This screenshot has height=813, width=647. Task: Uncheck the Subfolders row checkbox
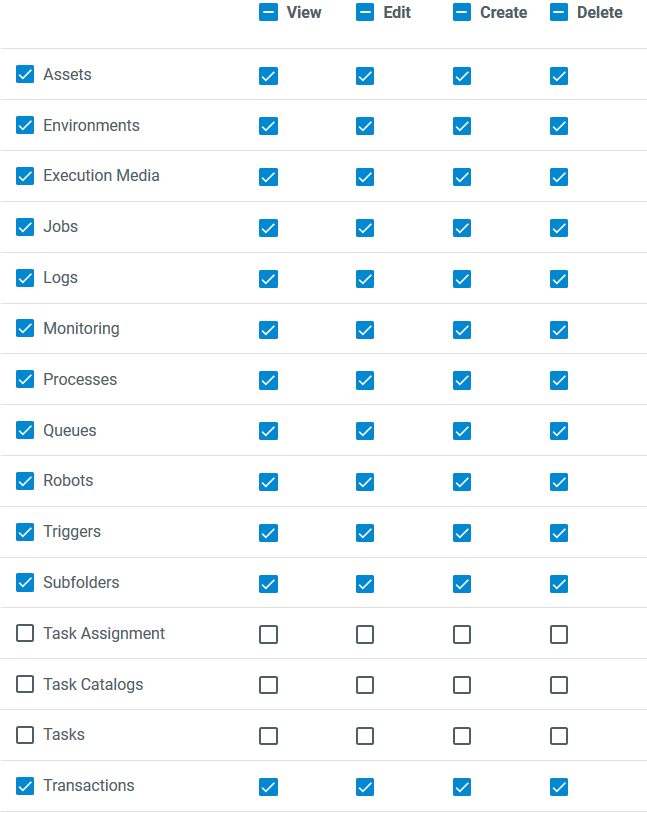point(25,583)
